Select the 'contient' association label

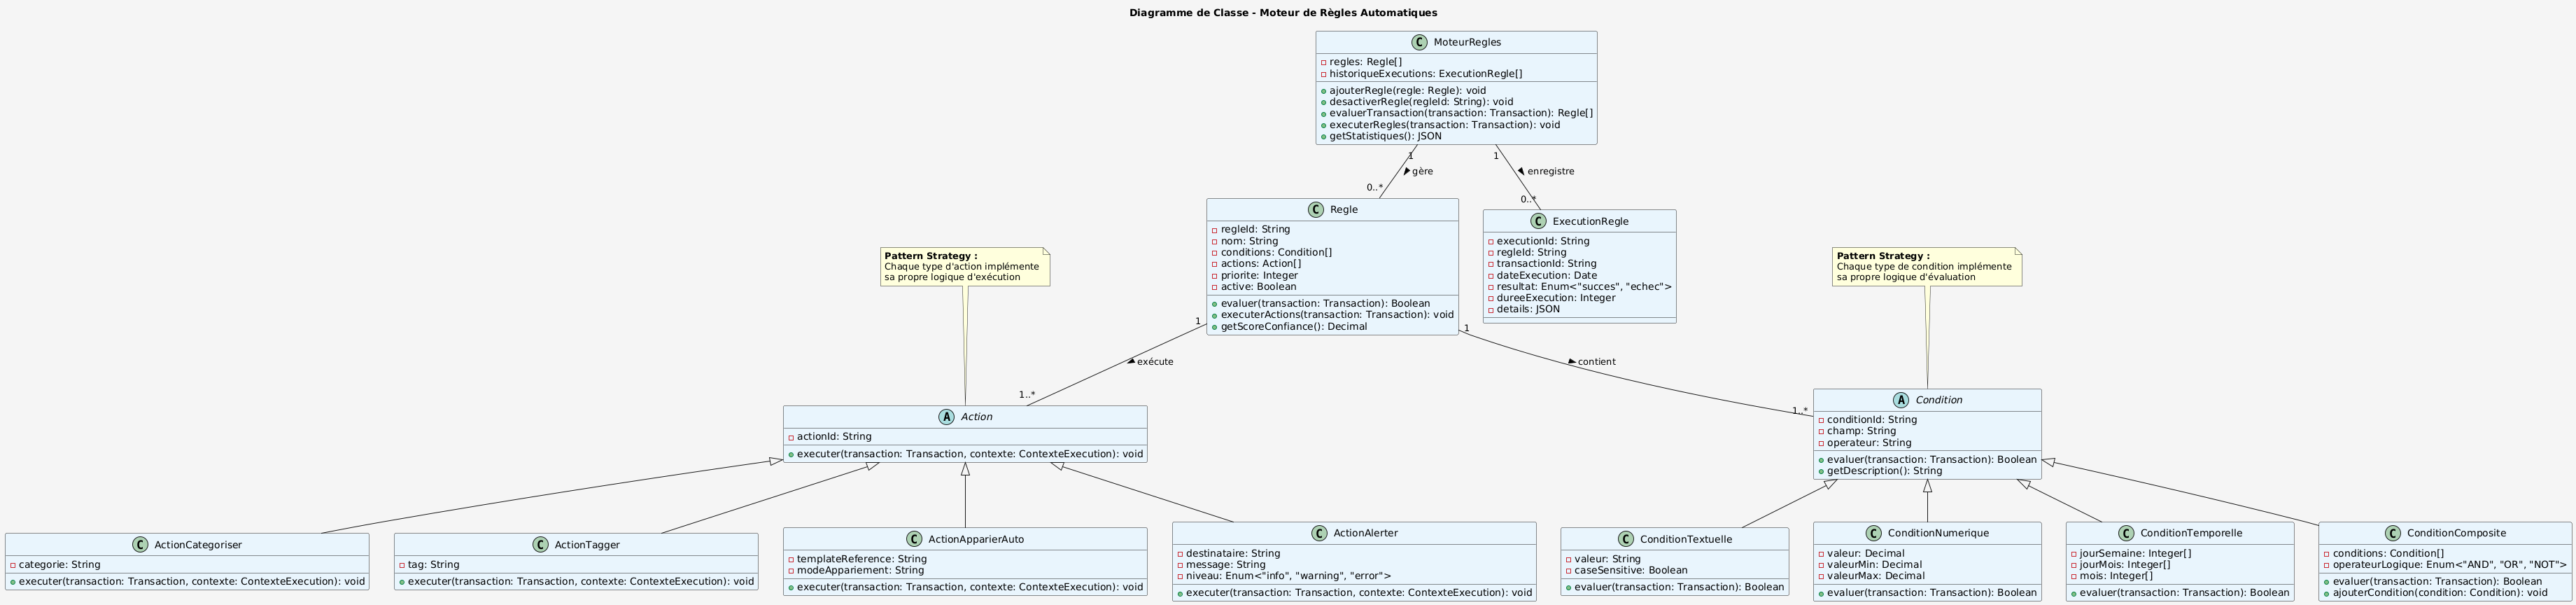[x=1596, y=362]
